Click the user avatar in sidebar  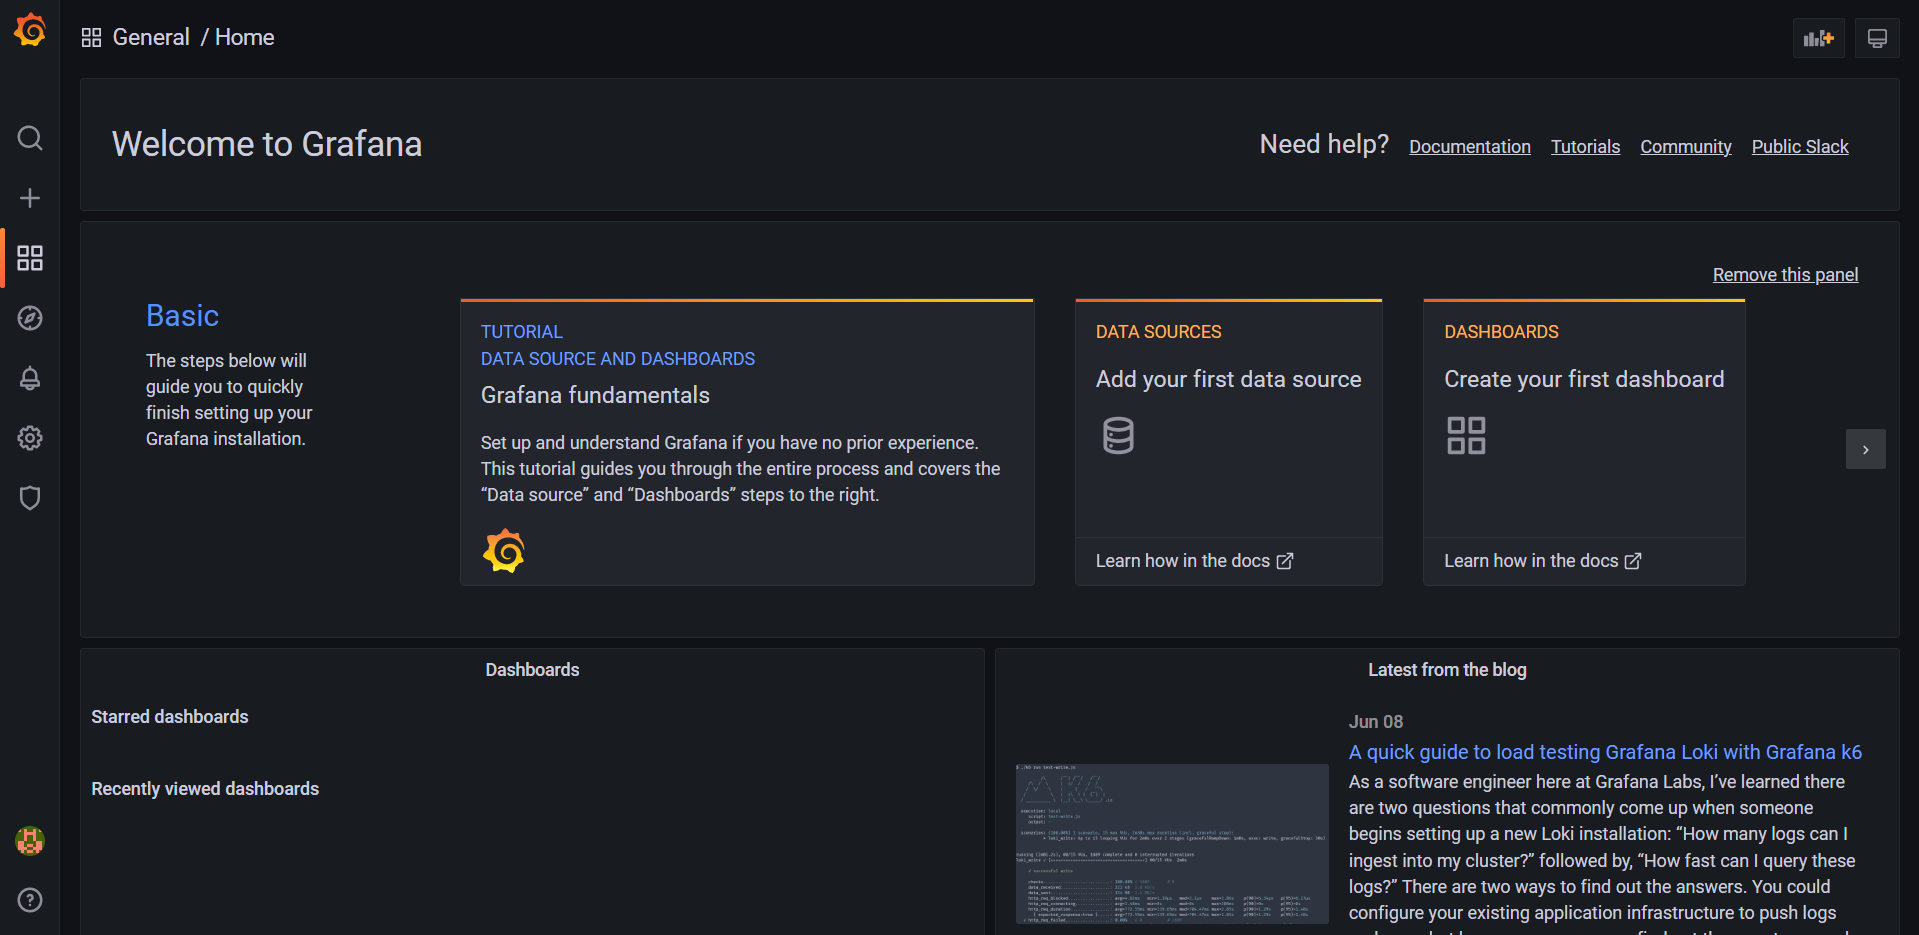pyautogui.click(x=30, y=841)
